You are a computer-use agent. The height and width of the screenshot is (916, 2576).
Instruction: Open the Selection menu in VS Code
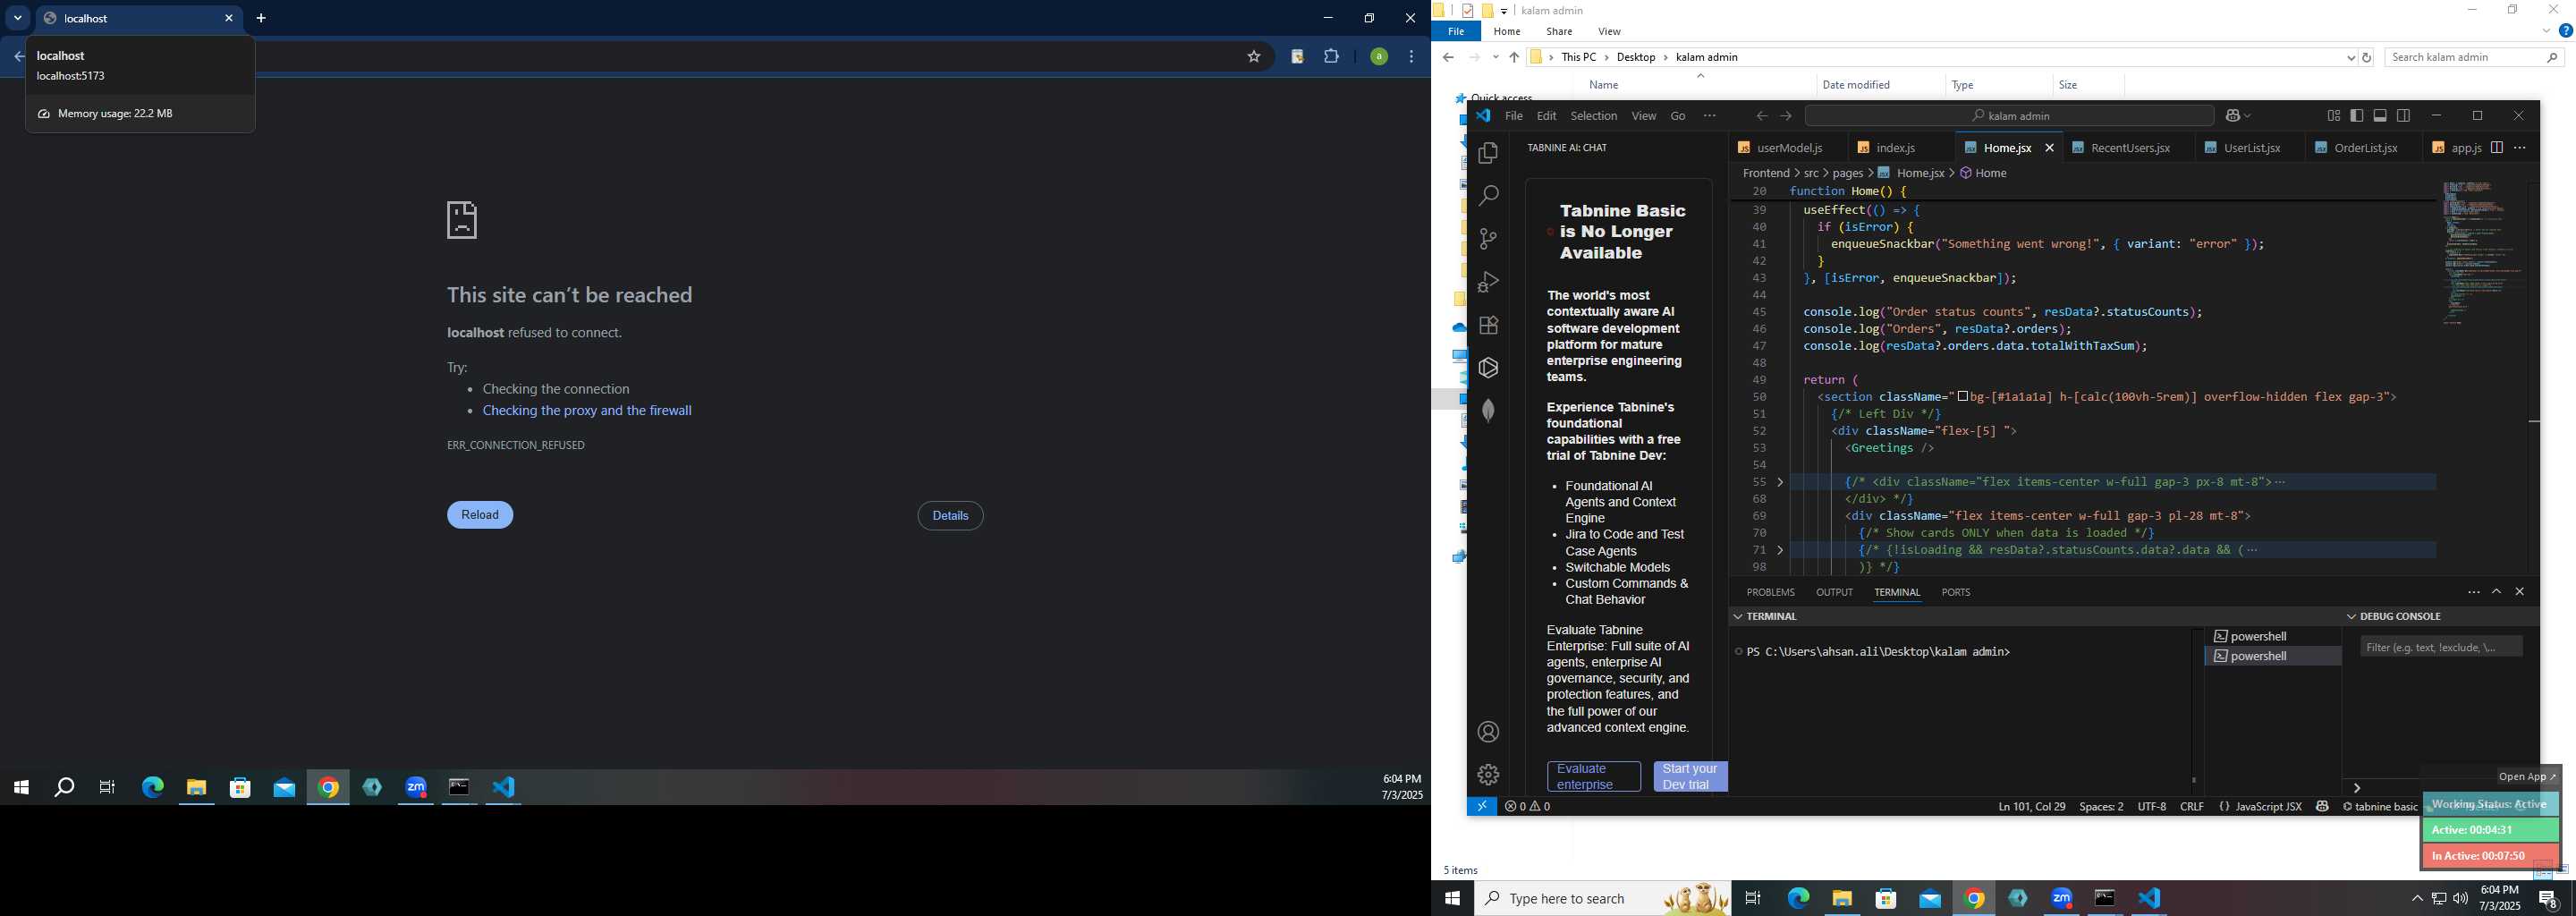click(1593, 116)
